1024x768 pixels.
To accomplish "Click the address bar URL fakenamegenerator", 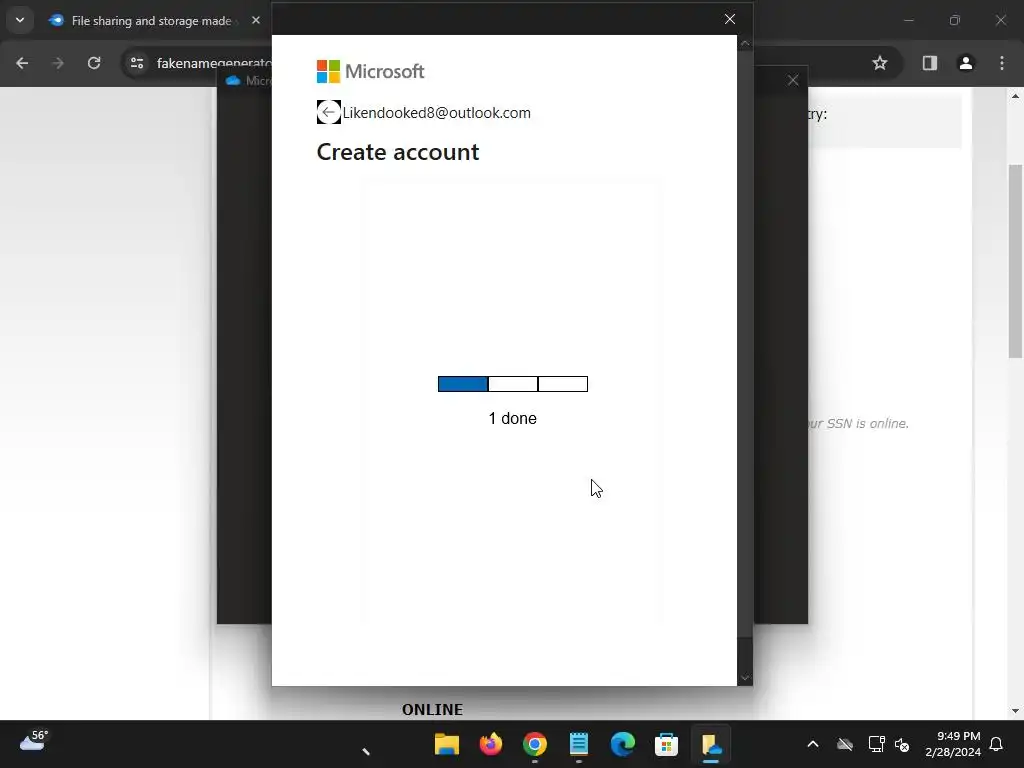I will pyautogui.click(x=214, y=63).
